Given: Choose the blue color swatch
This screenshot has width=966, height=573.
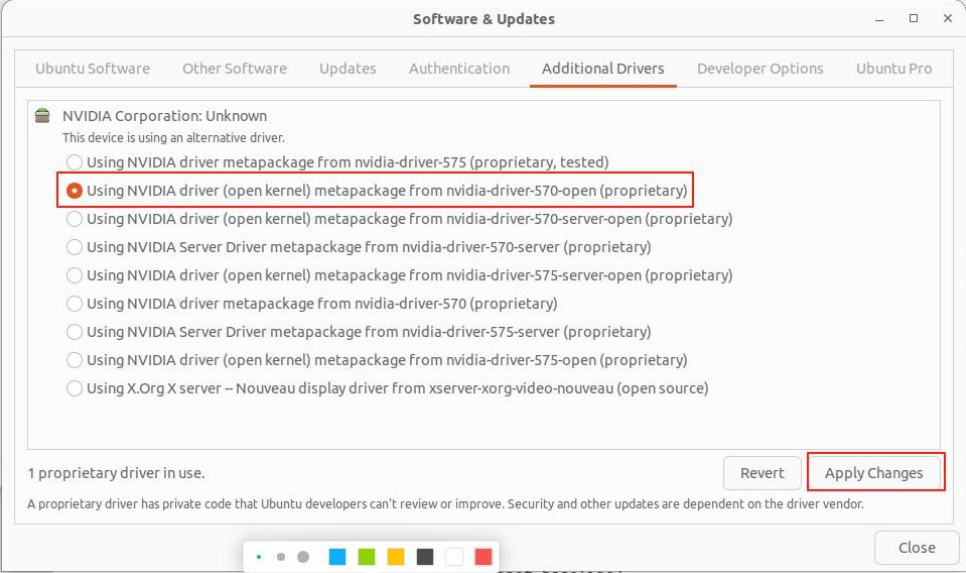Looking at the screenshot, I should point(338,557).
